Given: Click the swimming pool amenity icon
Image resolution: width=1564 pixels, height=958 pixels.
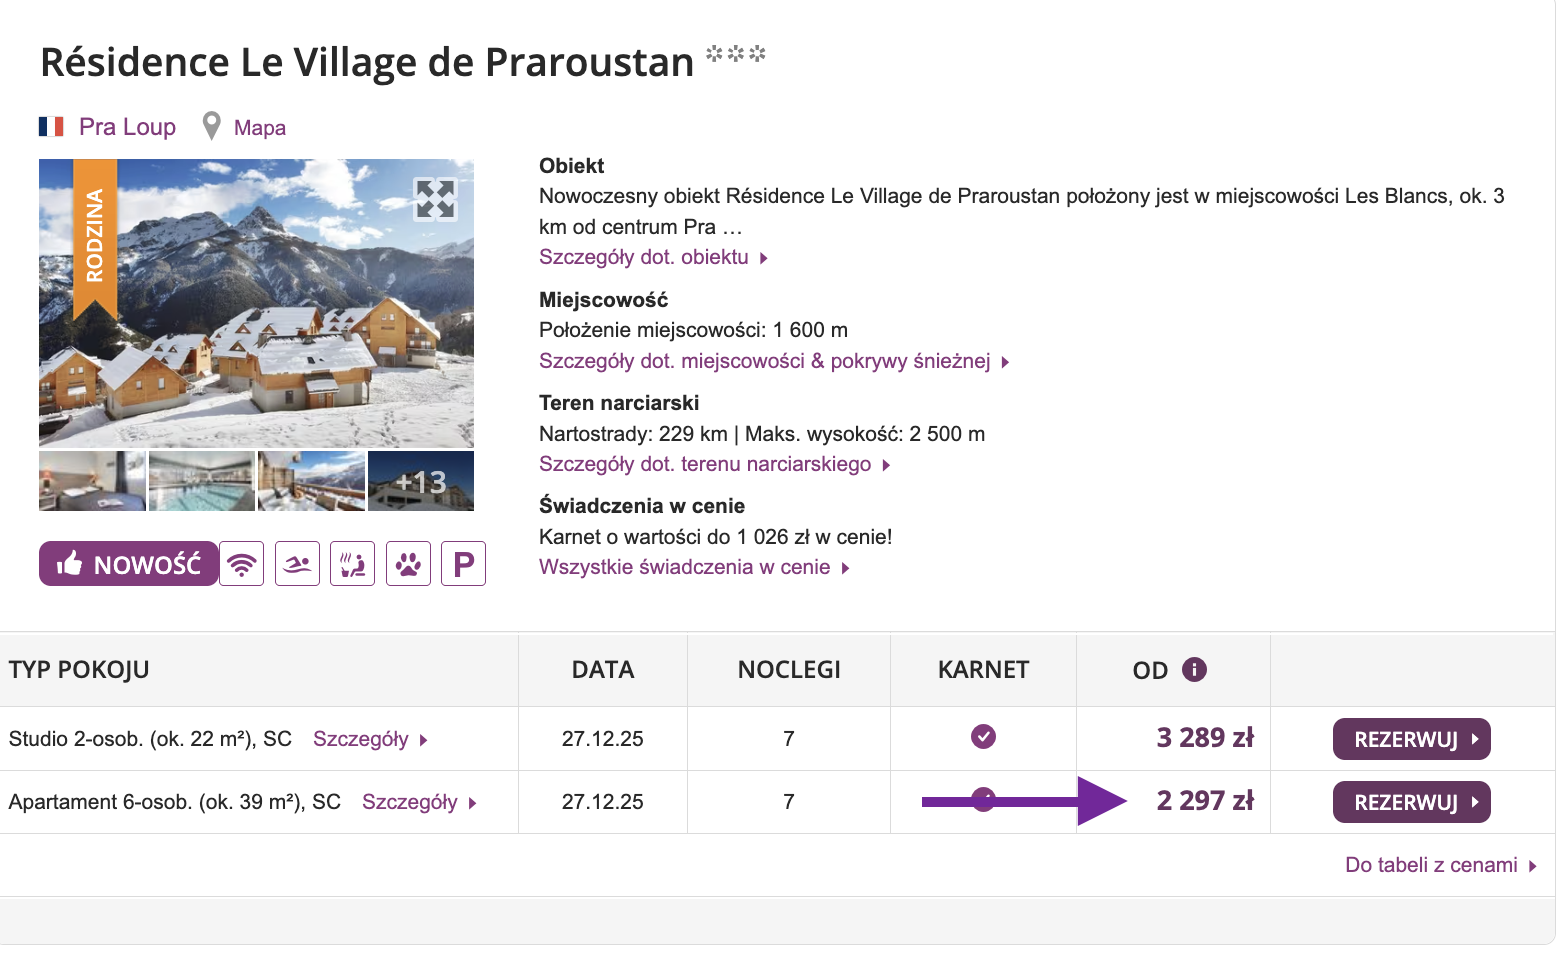Looking at the screenshot, I should point(297,563).
